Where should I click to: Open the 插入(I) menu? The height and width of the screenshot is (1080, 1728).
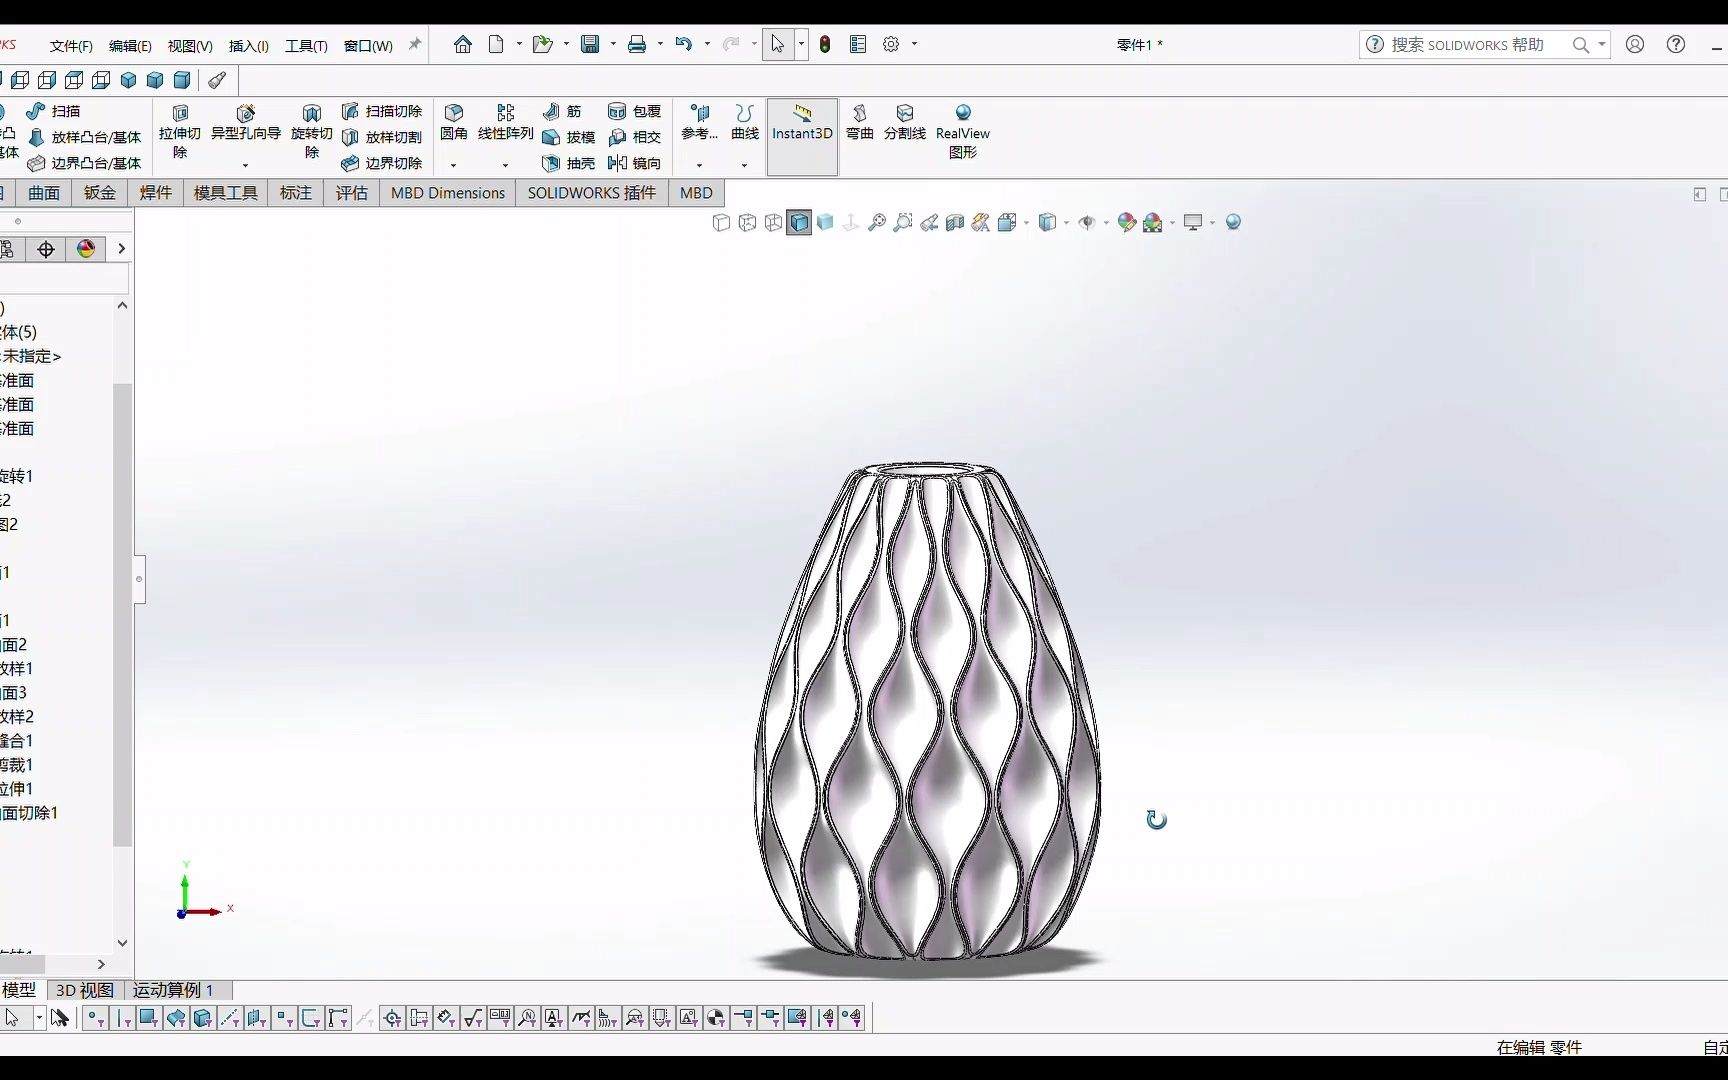248,45
